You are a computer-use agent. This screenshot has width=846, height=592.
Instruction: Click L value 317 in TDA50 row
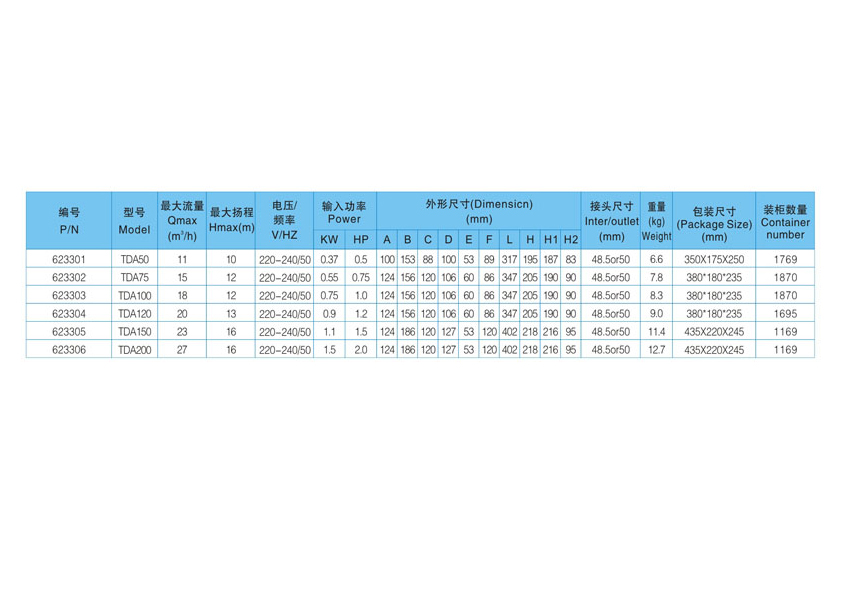pyautogui.click(x=509, y=260)
